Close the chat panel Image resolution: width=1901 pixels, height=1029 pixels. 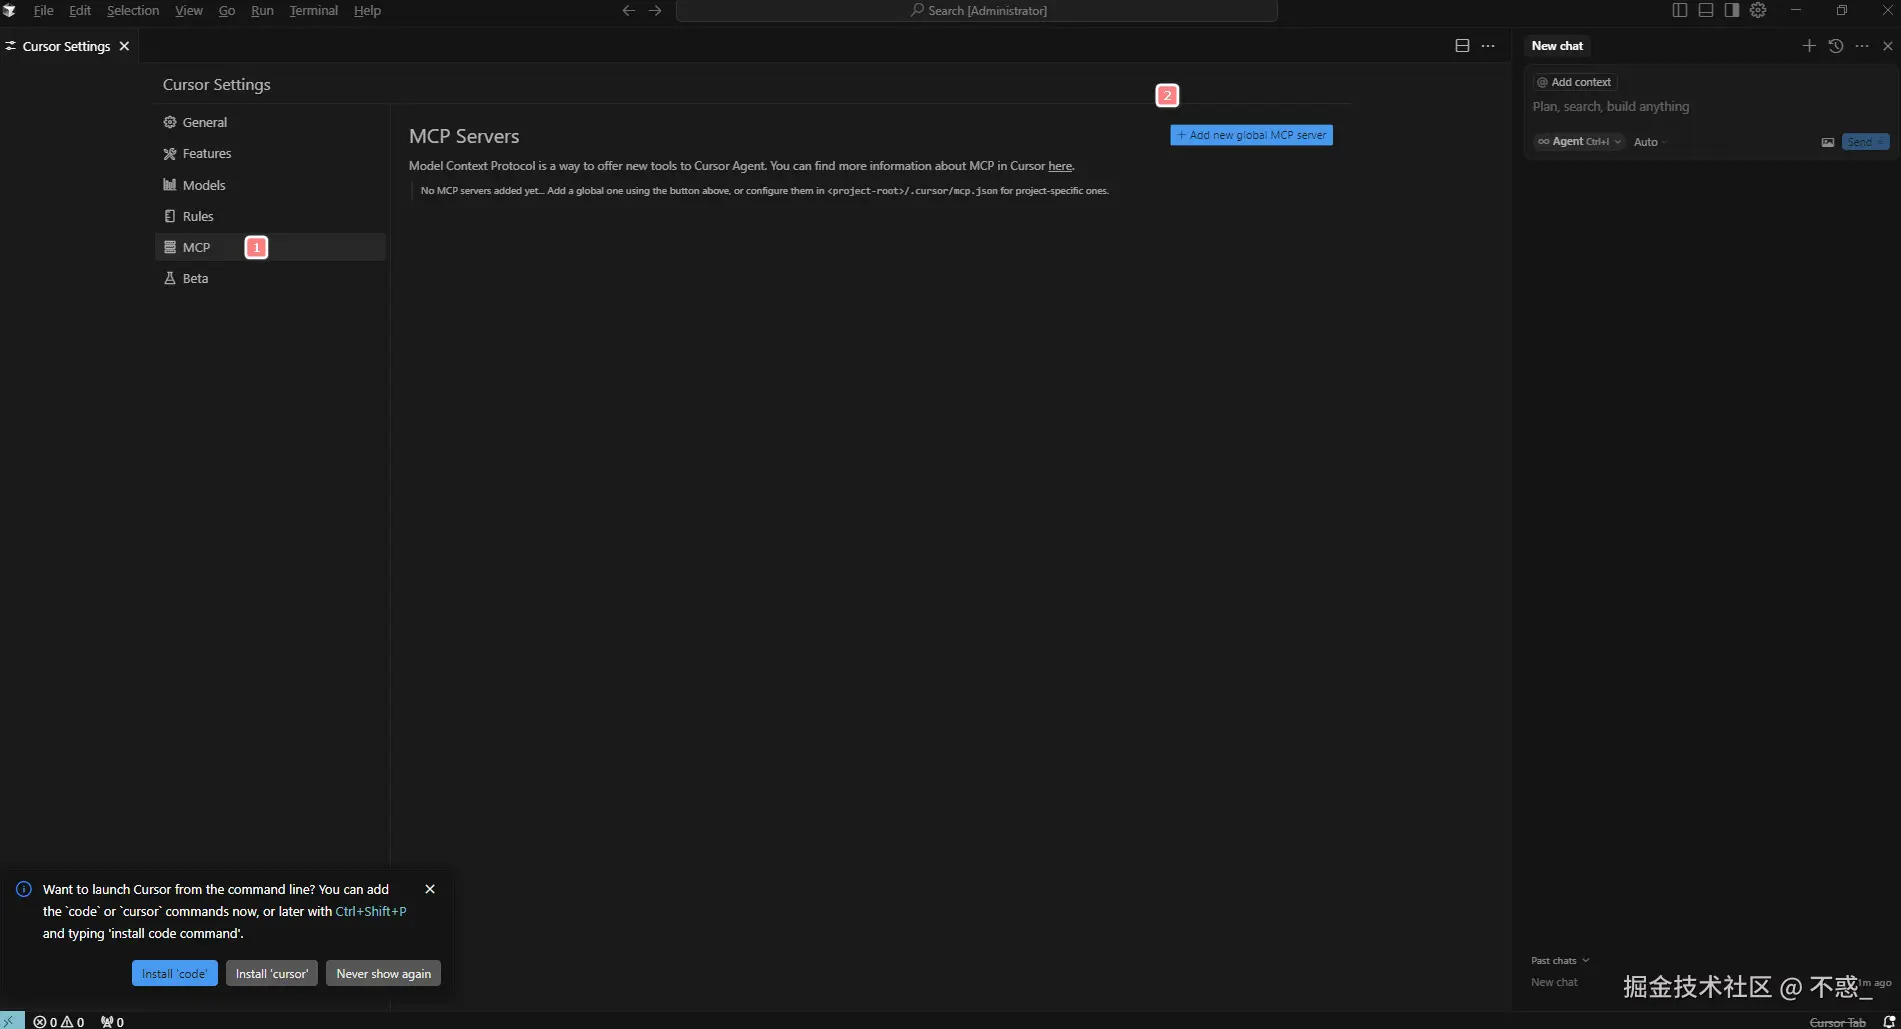click(1888, 46)
